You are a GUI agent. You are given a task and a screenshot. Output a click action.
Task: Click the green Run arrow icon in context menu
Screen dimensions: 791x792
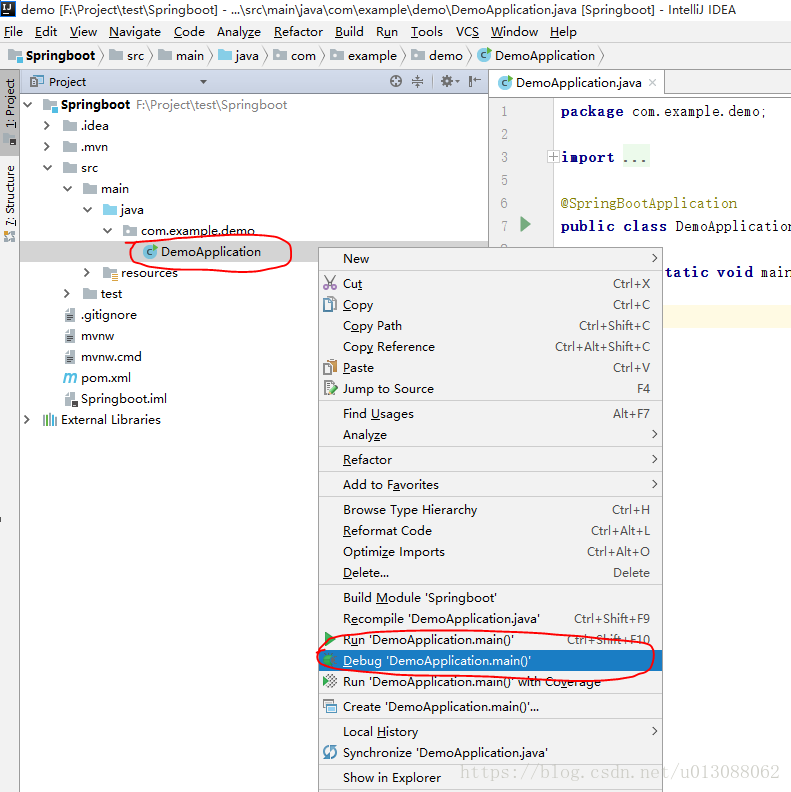(x=330, y=639)
